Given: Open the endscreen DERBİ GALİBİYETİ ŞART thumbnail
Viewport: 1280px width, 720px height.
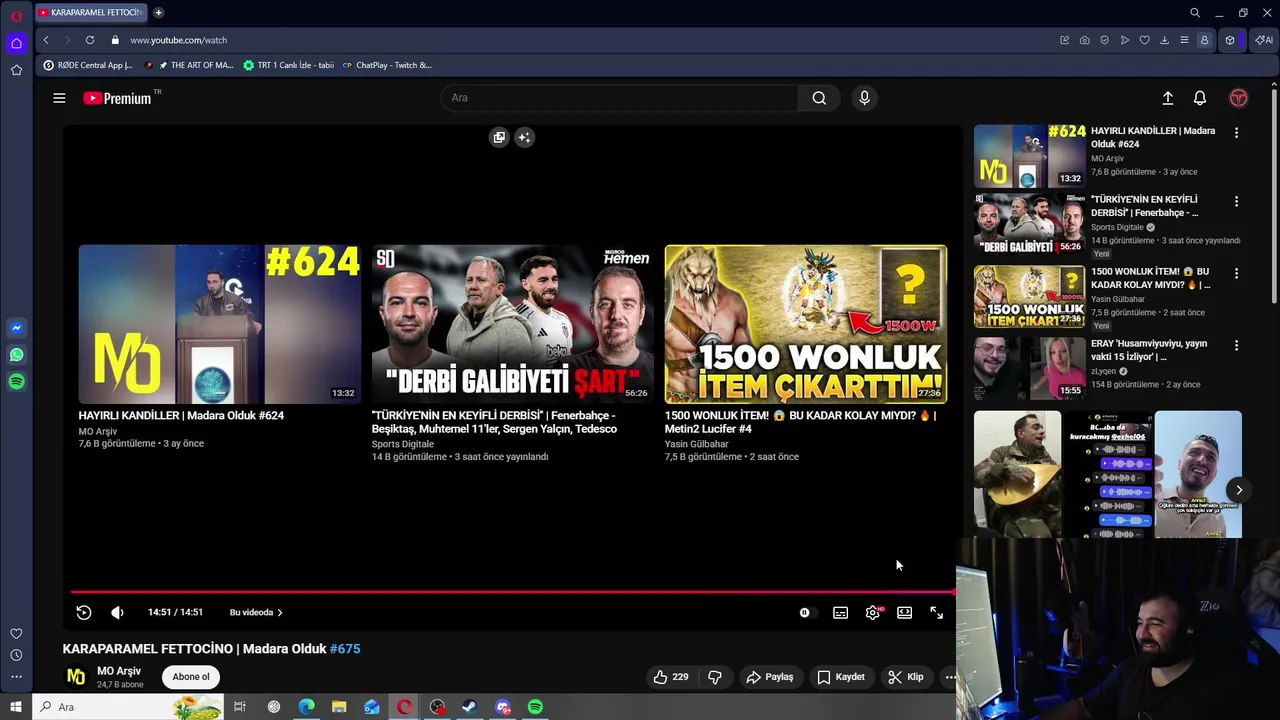Looking at the screenshot, I should (x=512, y=324).
